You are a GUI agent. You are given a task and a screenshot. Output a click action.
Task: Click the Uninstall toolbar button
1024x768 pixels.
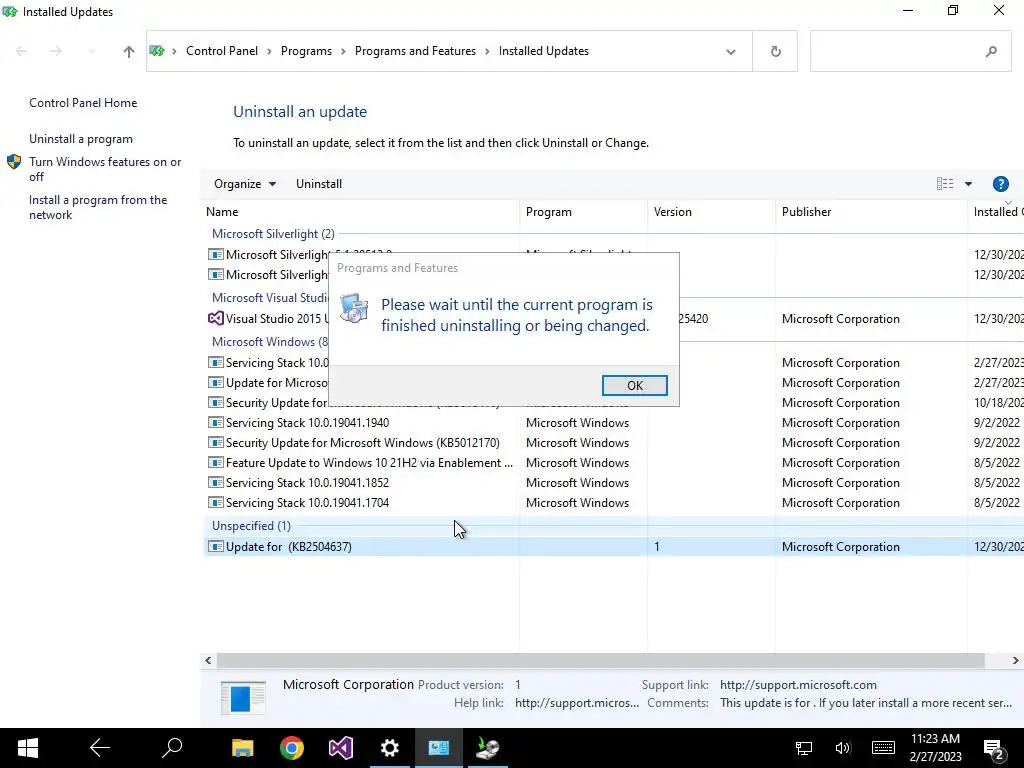[319, 184]
